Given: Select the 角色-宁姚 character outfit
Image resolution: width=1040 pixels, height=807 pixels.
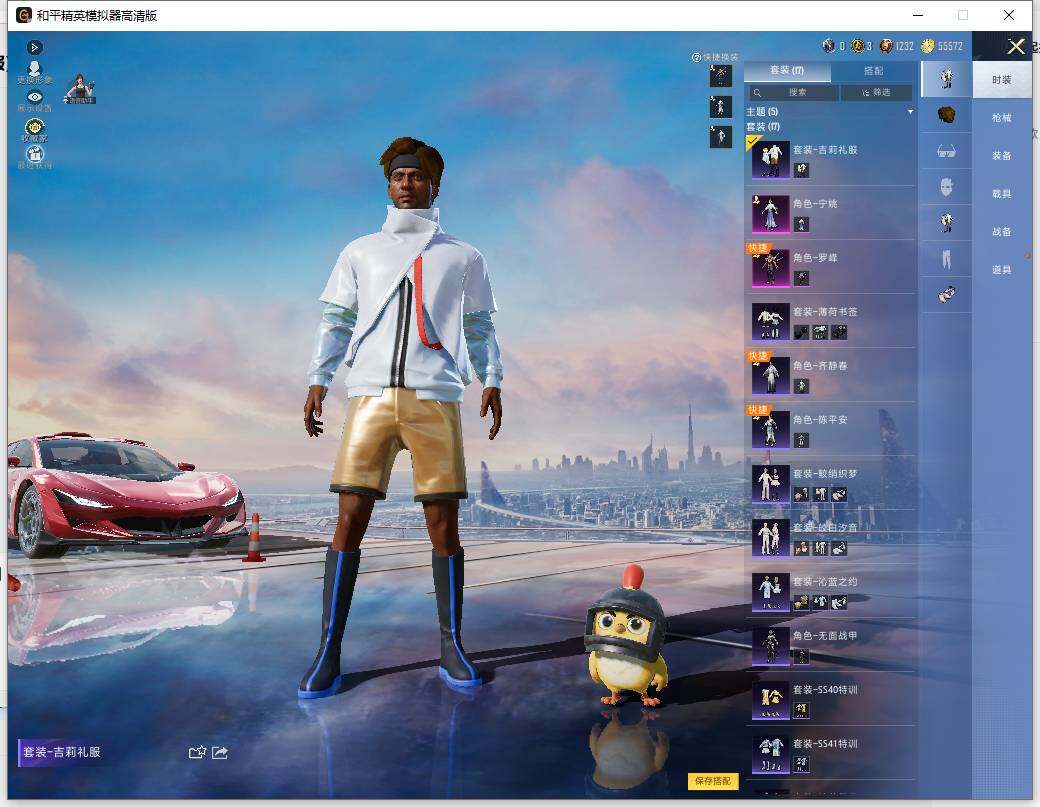Looking at the screenshot, I should pyautogui.click(x=830, y=214).
